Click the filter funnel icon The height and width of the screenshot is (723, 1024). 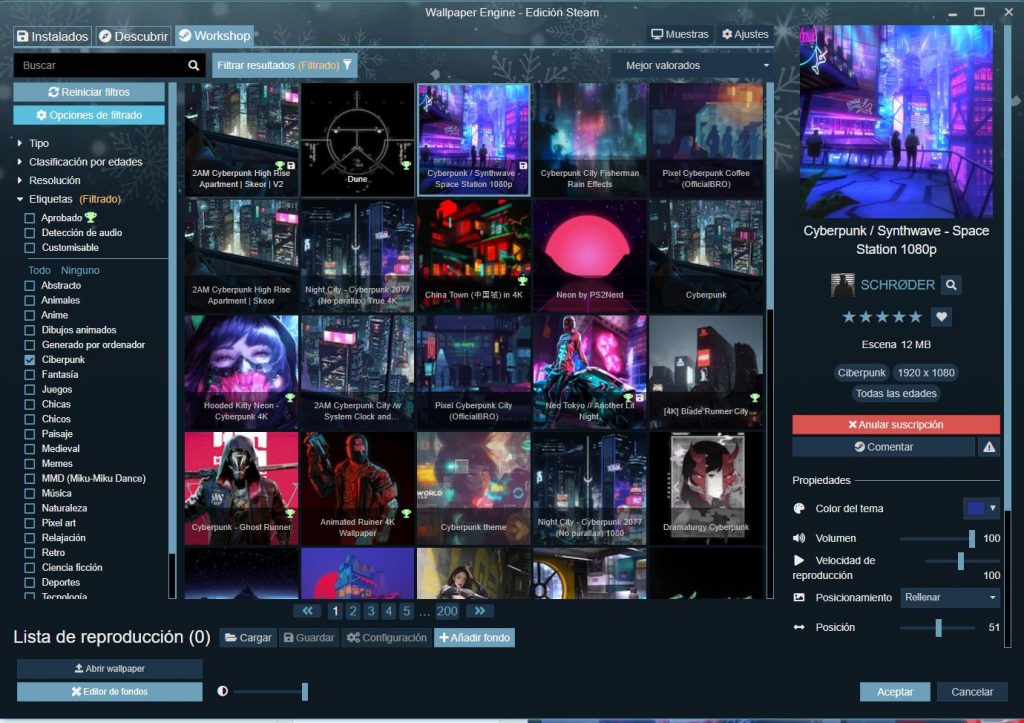pyautogui.click(x=347, y=65)
